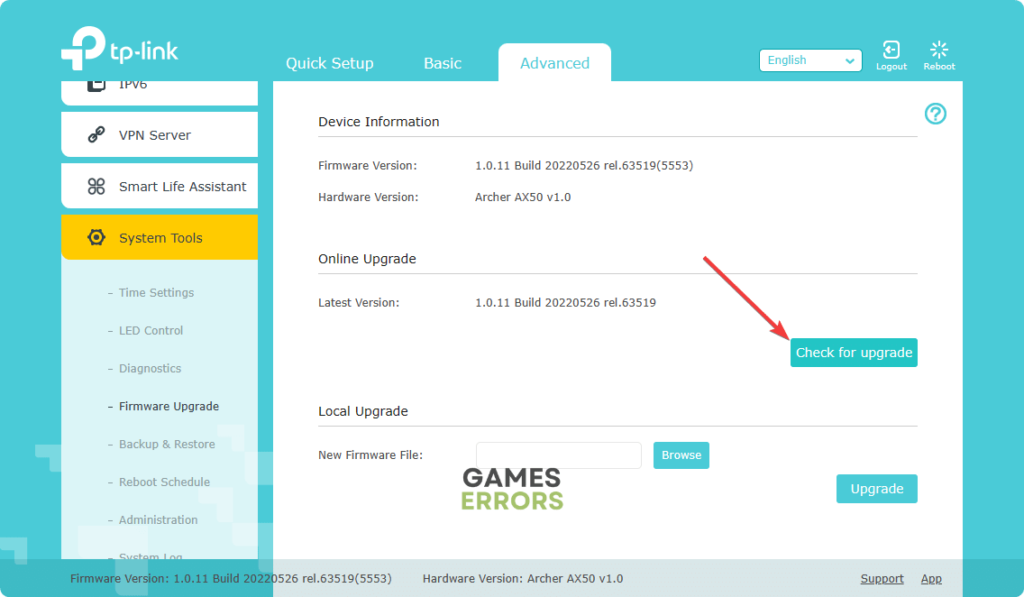
Task: Open the App link at bottom
Action: point(931,578)
